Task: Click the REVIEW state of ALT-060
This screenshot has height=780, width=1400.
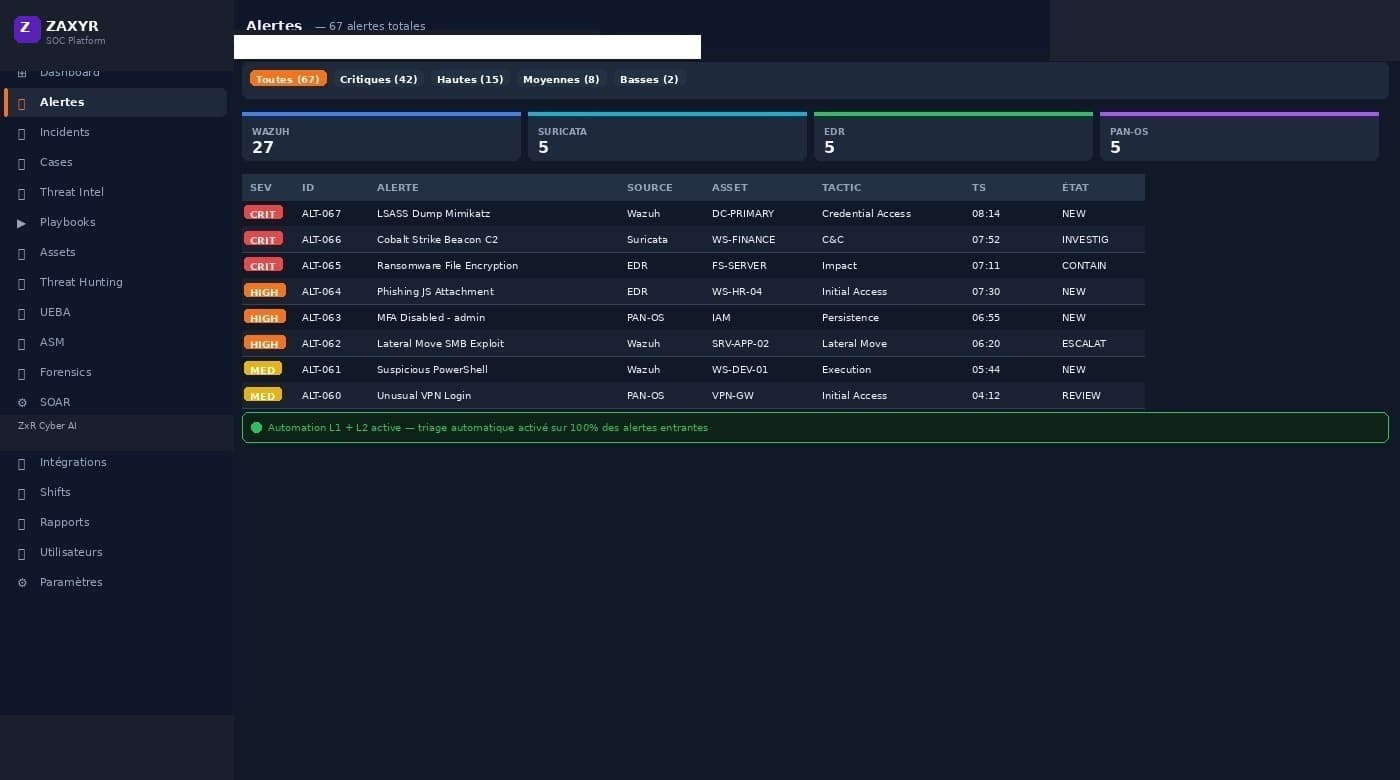Action: coord(1081,396)
